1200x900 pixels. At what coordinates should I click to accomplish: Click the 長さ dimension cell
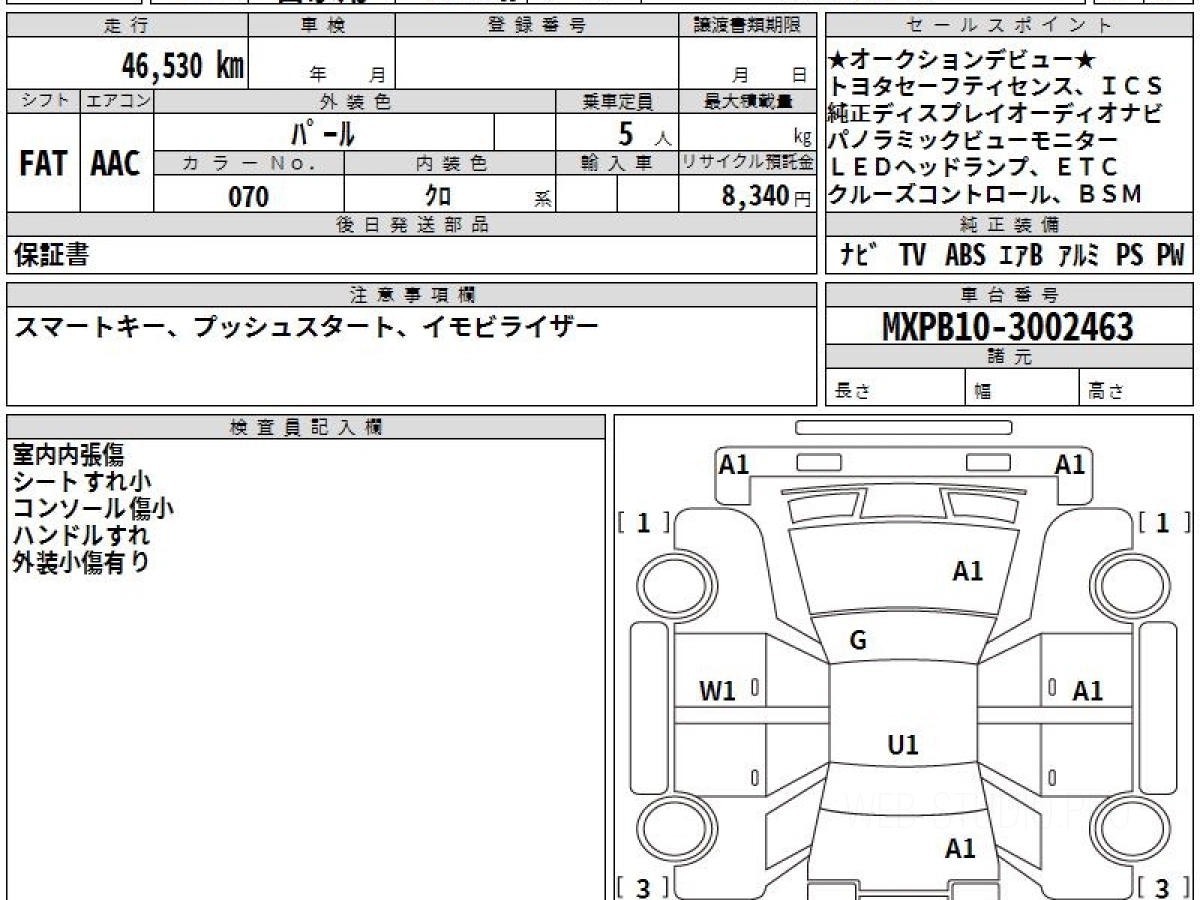tap(896, 388)
